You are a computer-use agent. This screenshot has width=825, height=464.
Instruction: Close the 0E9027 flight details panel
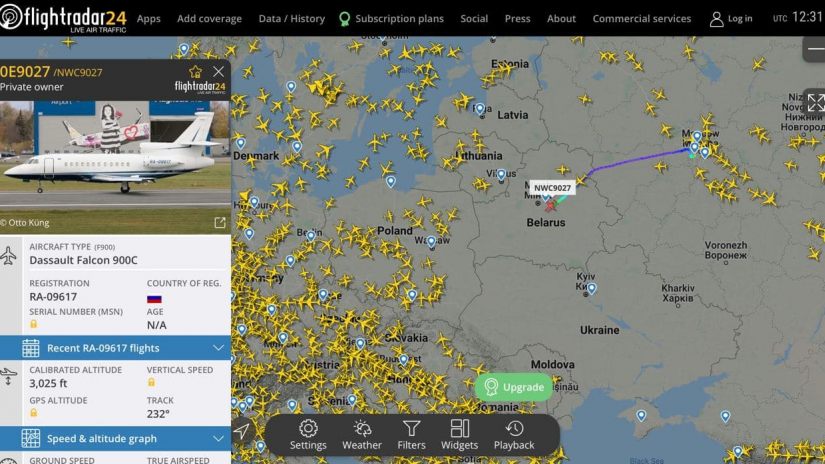tap(218, 72)
